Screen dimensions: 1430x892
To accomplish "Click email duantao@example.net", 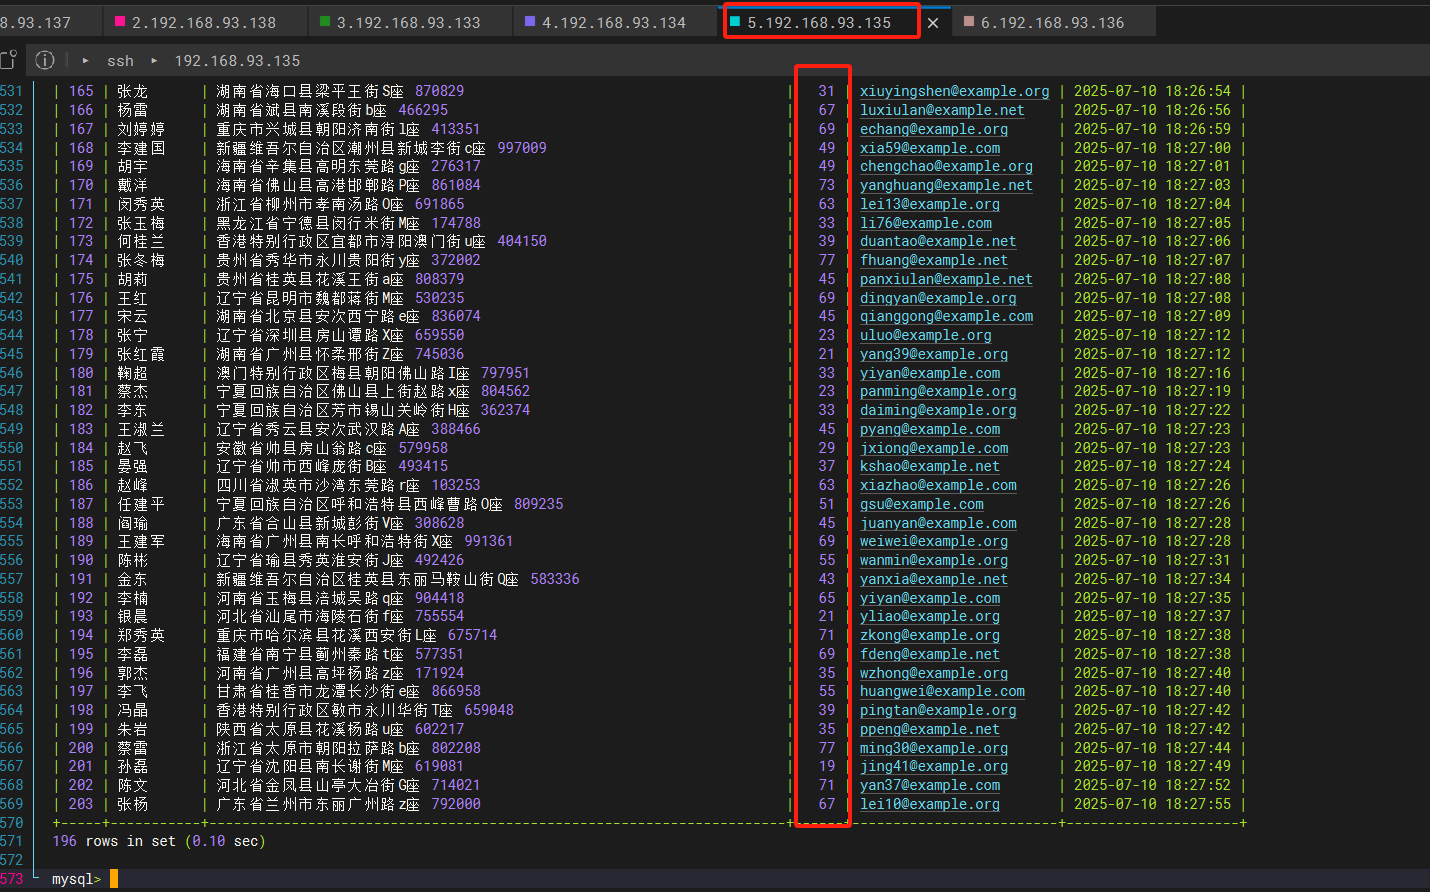I will click(x=938, y=241).
